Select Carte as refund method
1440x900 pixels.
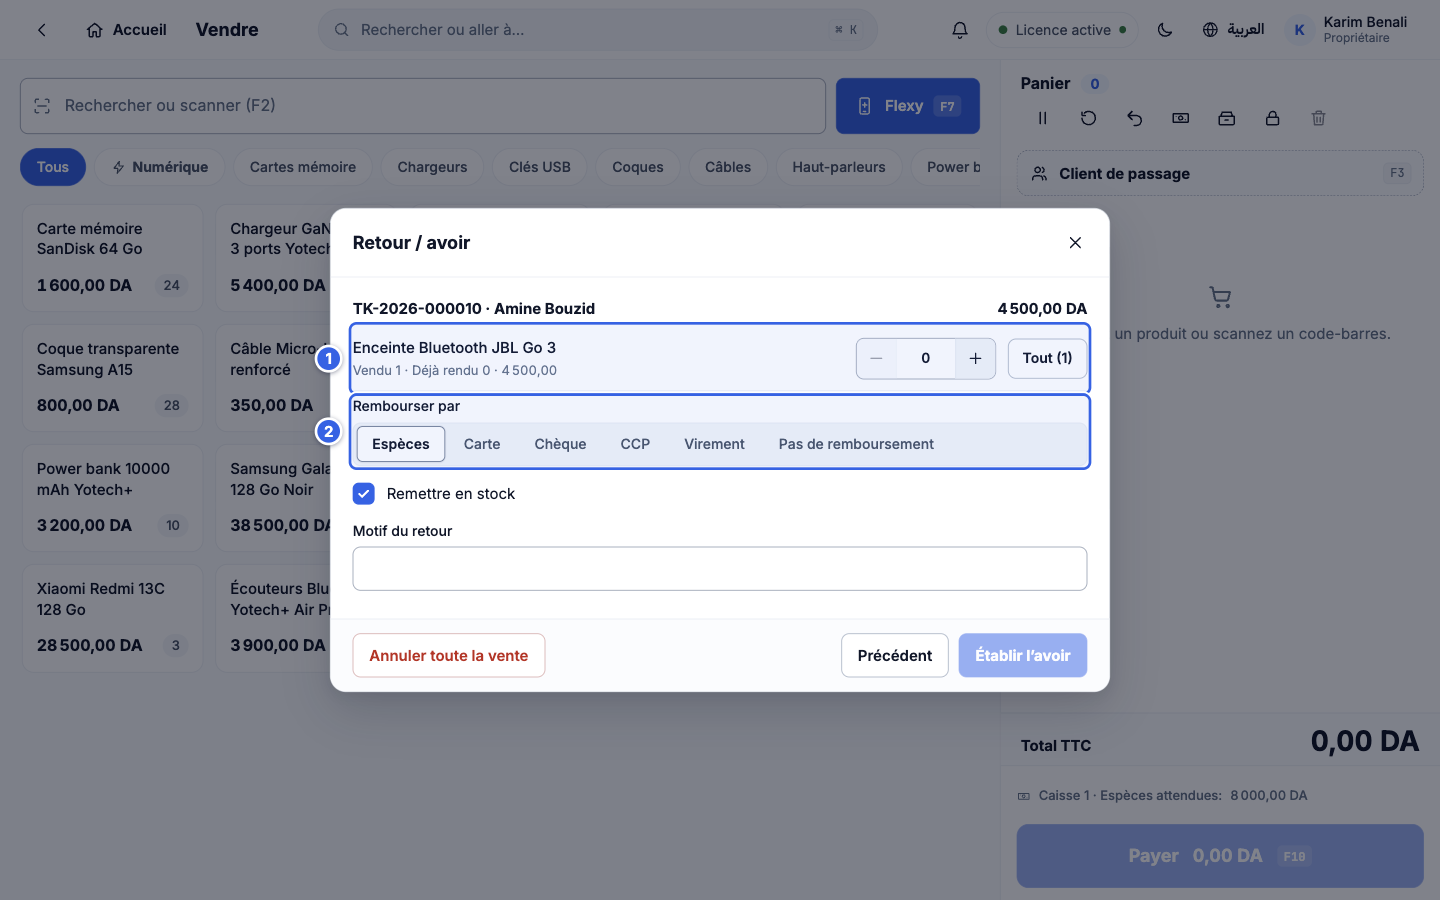click(482, 444)
